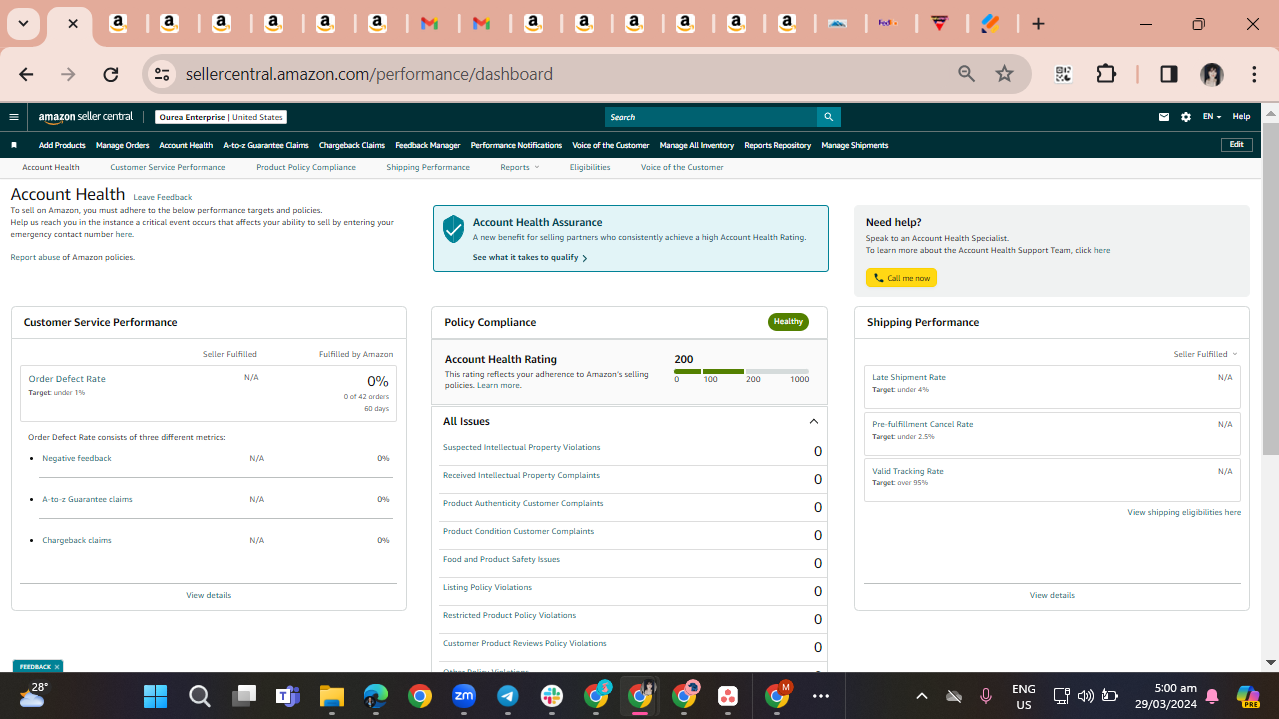Click the Edit bookmarks button

click(1237, 145)
